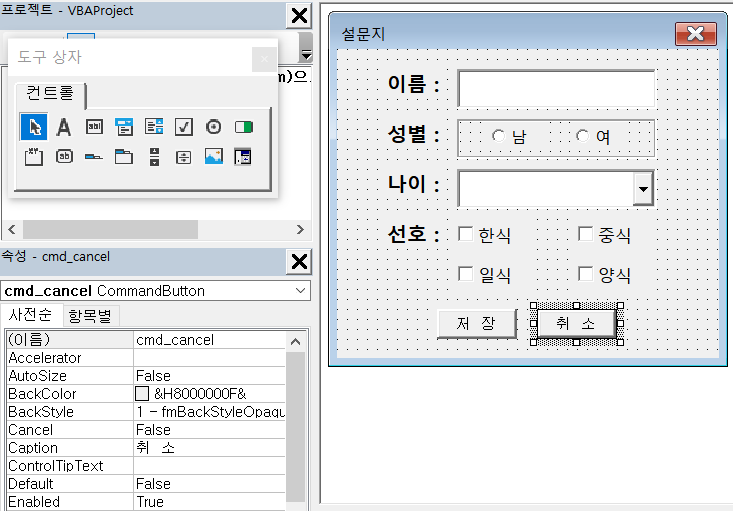Check the 양식 checkbox
Screen dimensions: 733x511
[585, 273]
